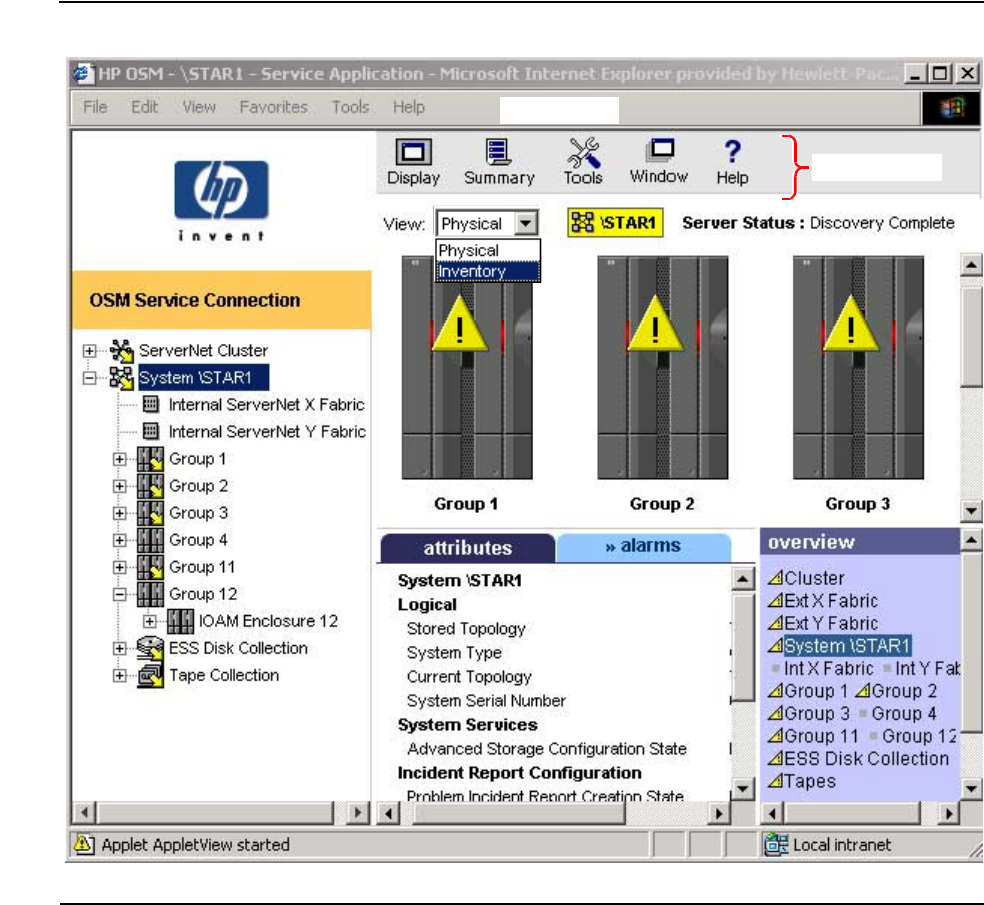The image size is (984, 905).
Task: Collapse the Group 12 tree node
Action: (119, 594)
